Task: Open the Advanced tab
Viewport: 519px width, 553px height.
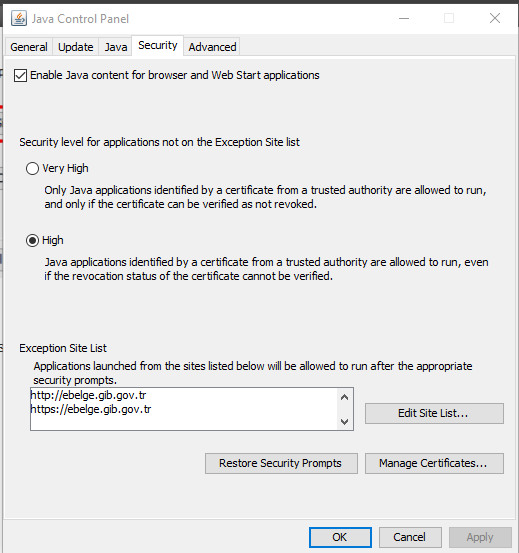Action: pos(212,47)
